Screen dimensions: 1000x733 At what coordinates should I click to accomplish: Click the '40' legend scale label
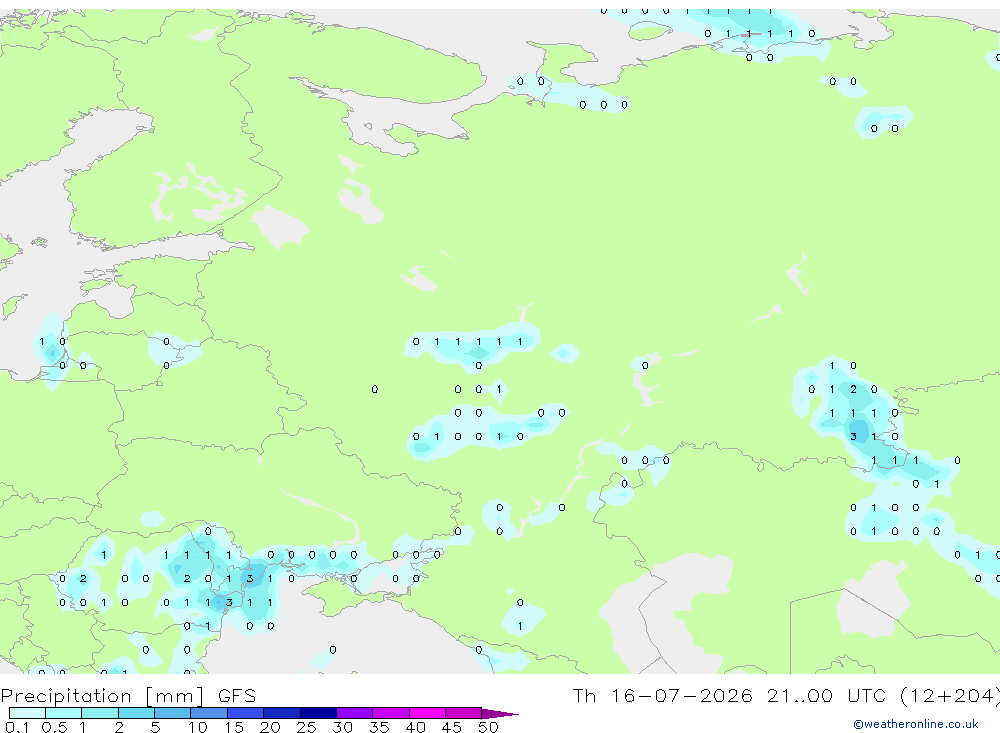[x=415, y=727]
